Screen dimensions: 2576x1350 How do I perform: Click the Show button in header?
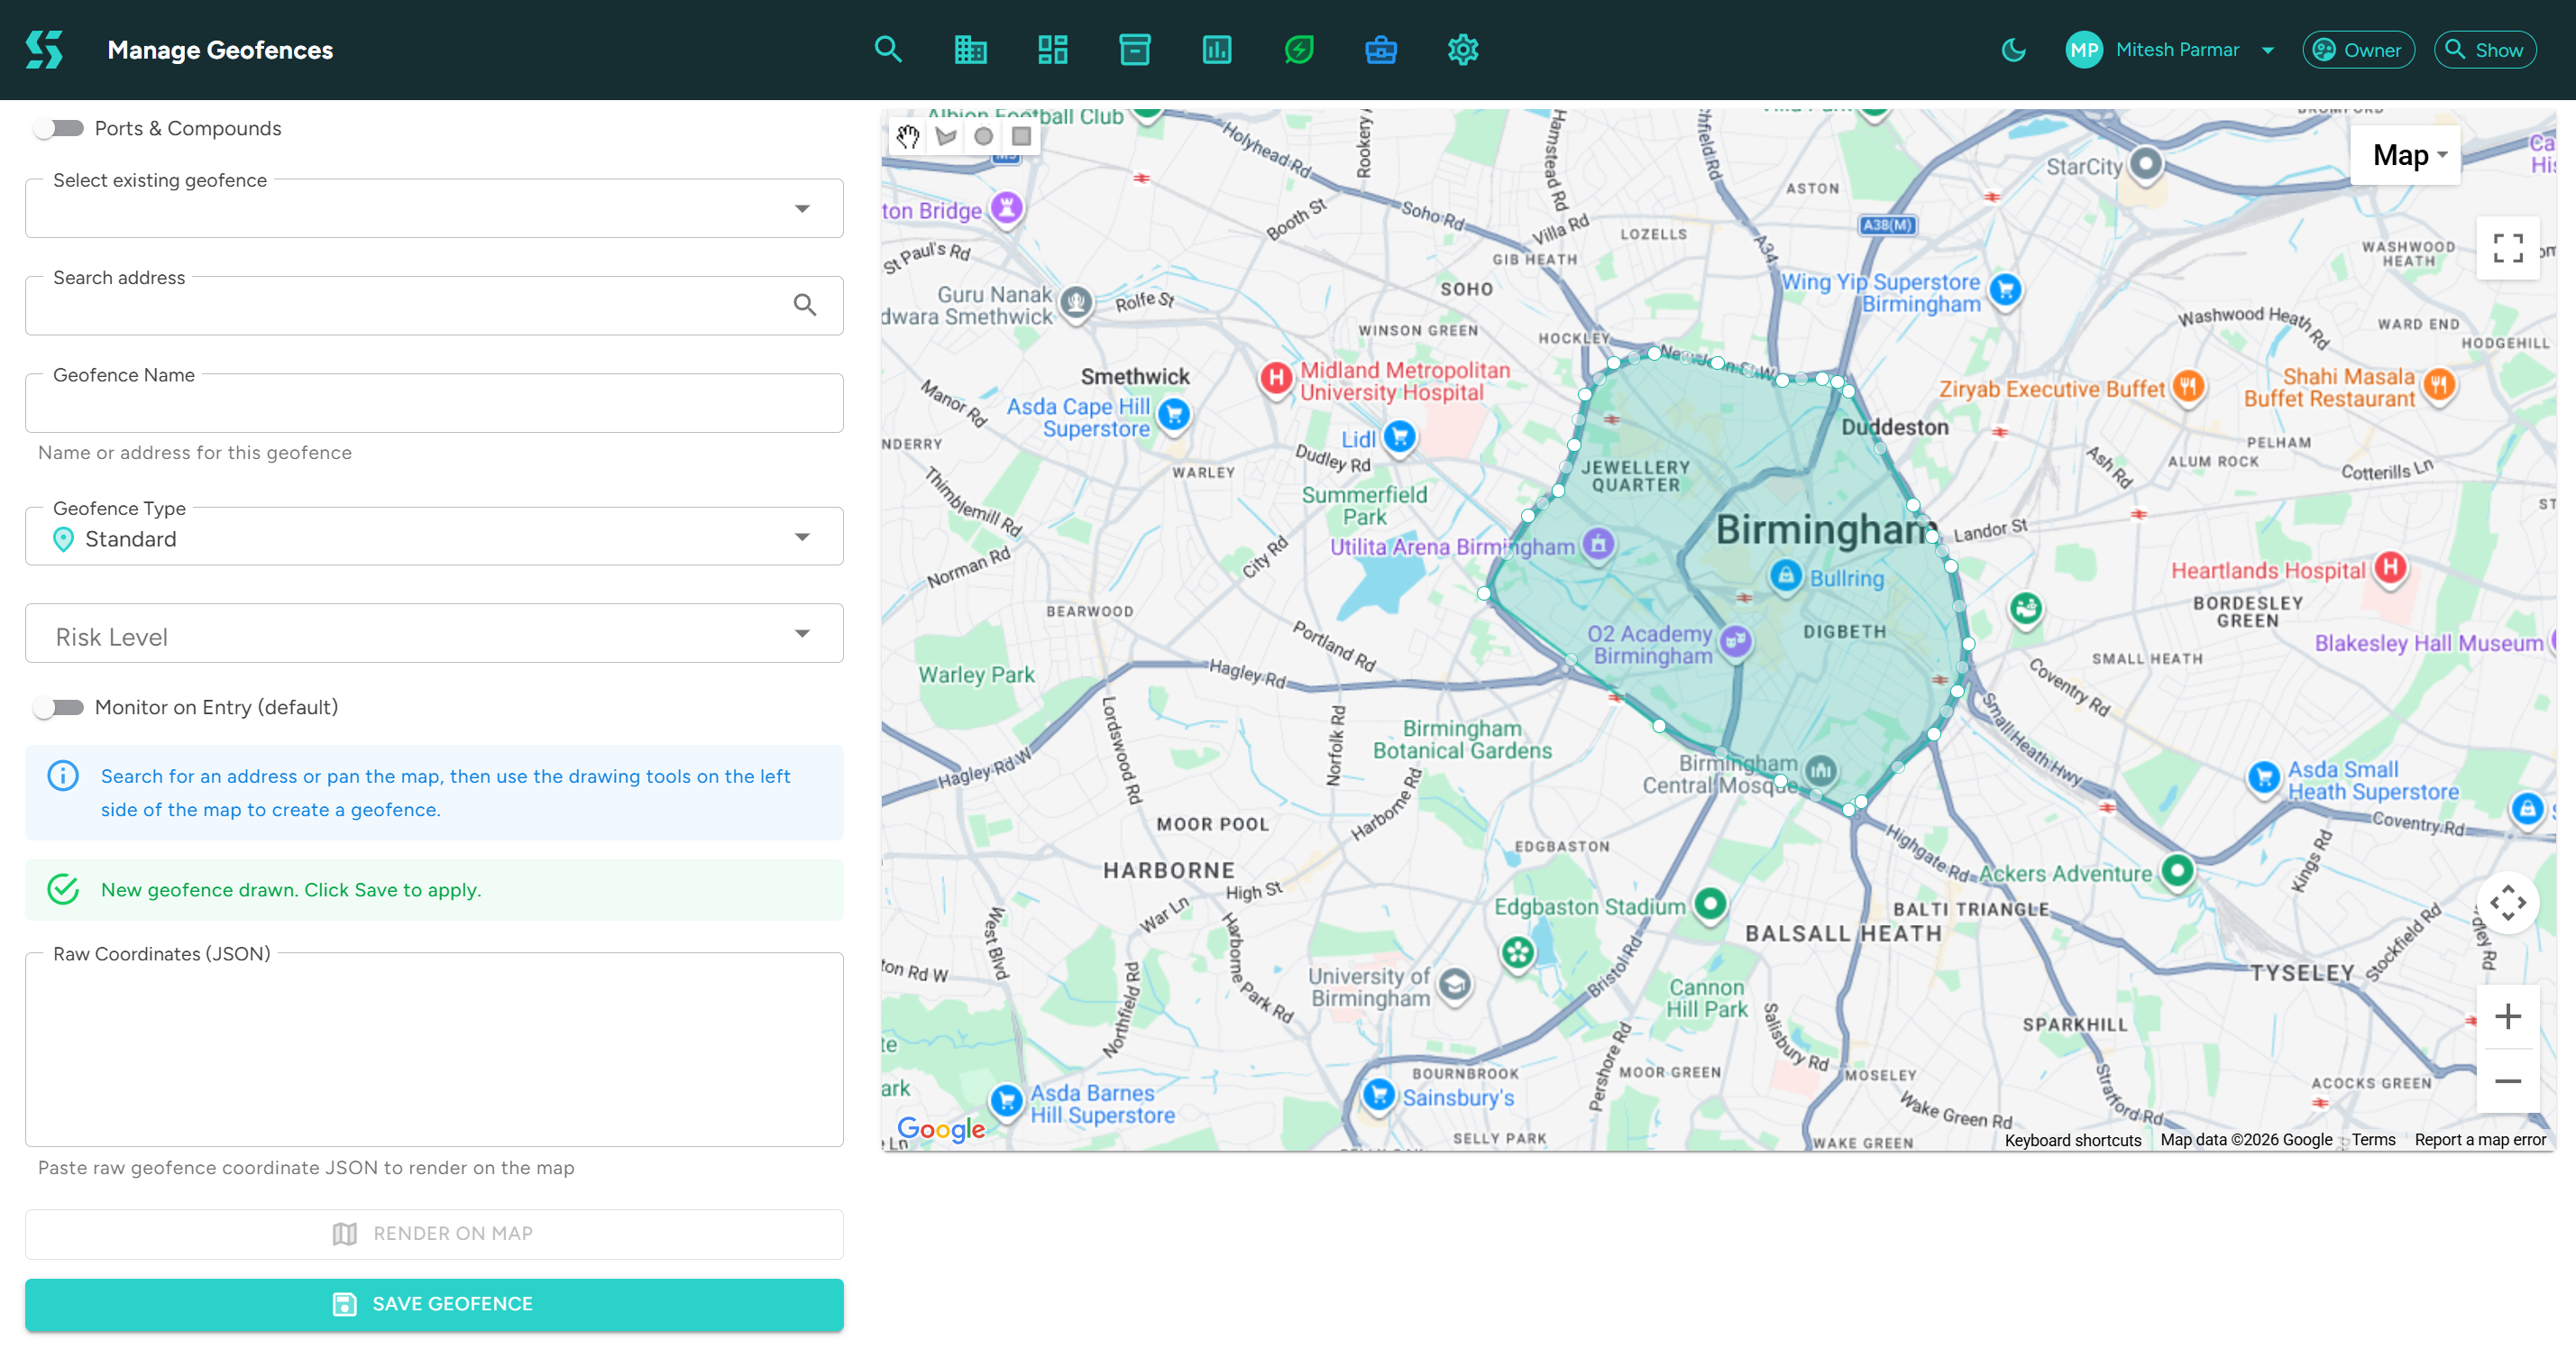pyautogui.click(x=2484, y=49)
